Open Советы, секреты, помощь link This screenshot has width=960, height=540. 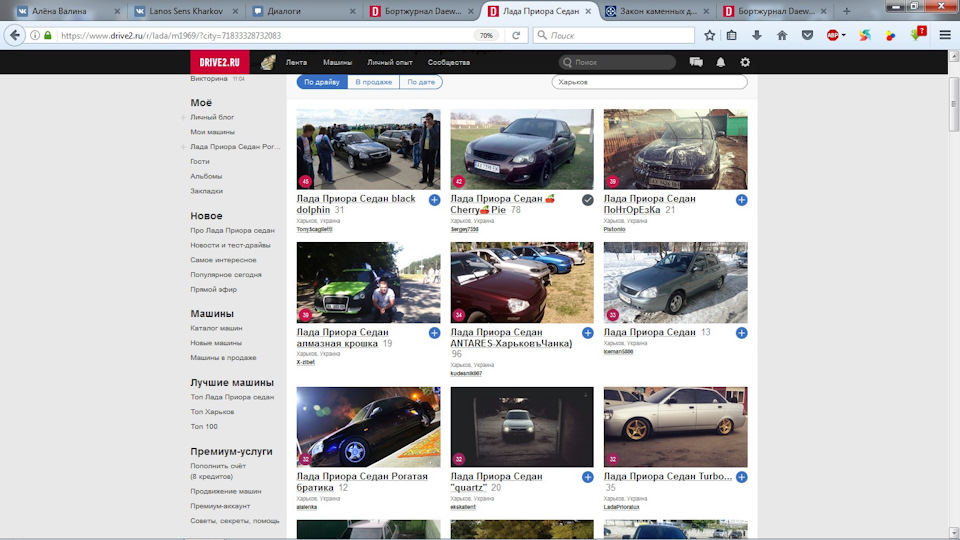234,521
